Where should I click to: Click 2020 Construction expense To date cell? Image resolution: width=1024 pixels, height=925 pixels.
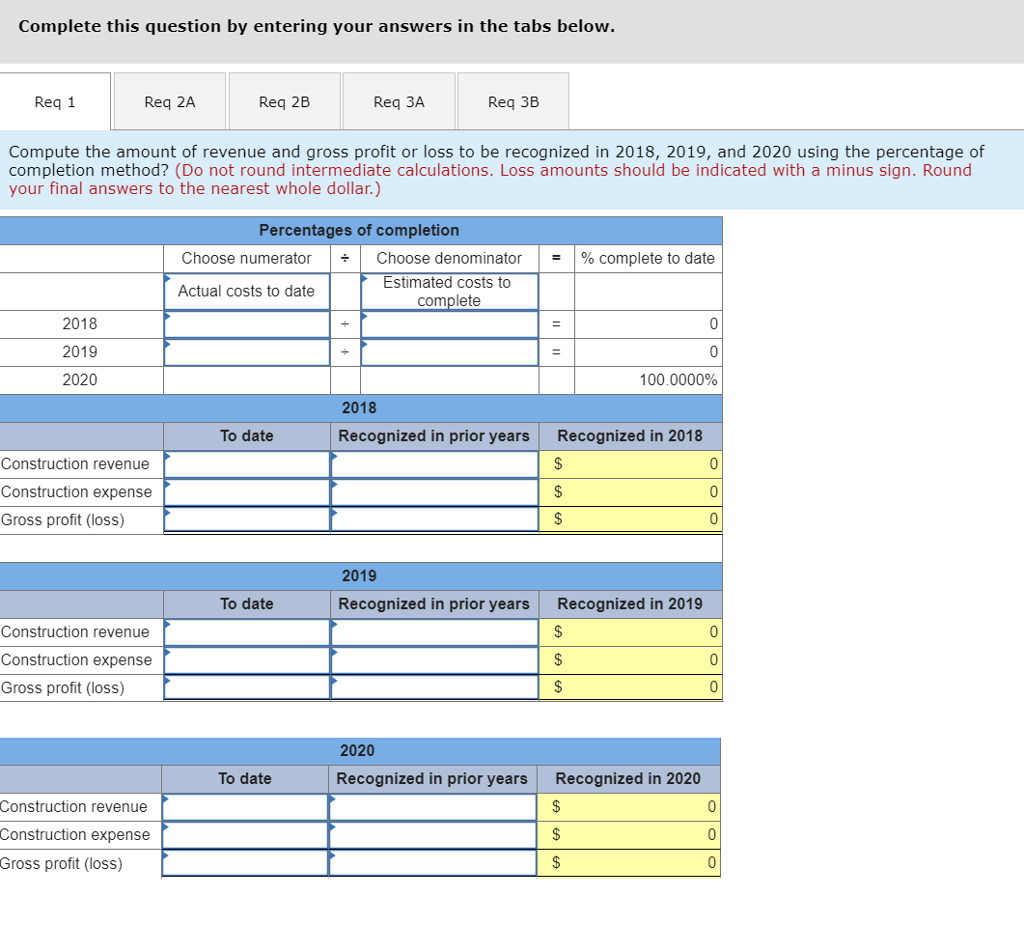pos(245,836)
